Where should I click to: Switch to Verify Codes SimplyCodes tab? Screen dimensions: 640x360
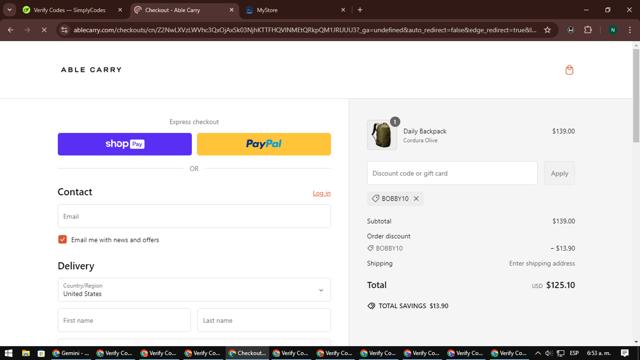[x=69, y=10]
